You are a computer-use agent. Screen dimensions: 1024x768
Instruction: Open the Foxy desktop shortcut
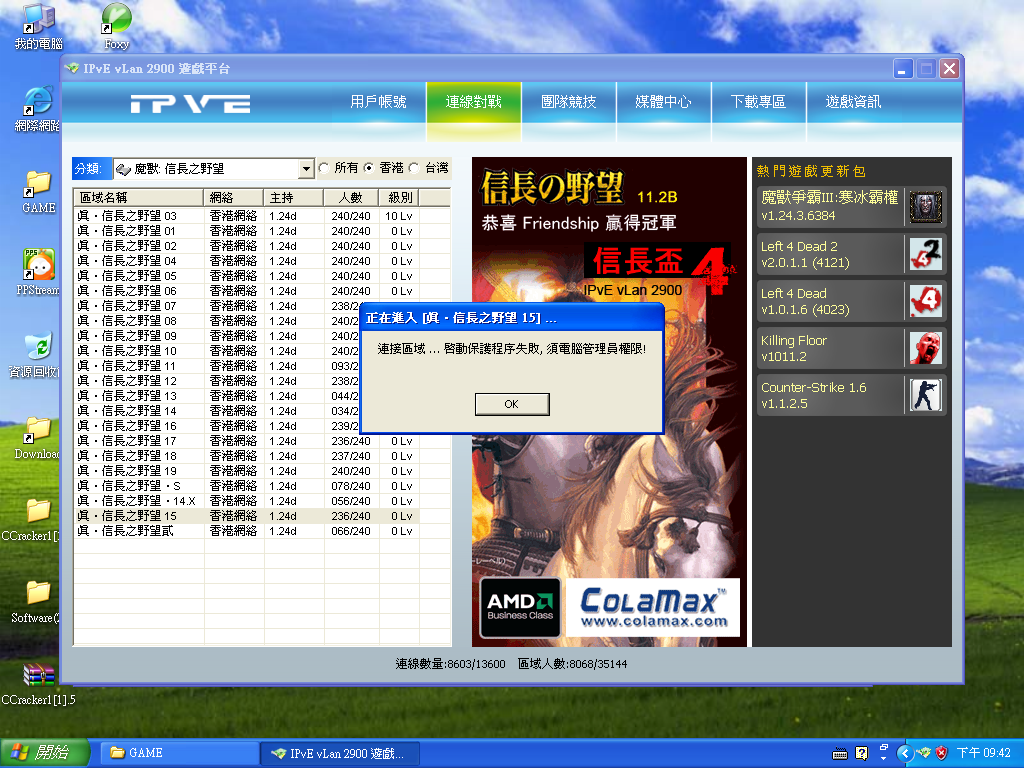click(x=117, y=20)
